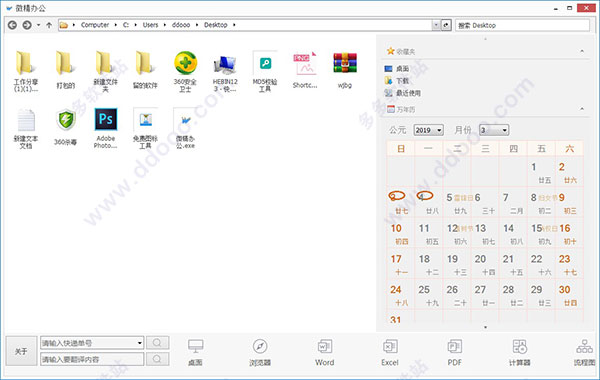The height and width of the screenshot is (380, 600).
Task: Open the HEBIN12 computer shortcut
Action: pyautogui.click(x=225, y=73)
